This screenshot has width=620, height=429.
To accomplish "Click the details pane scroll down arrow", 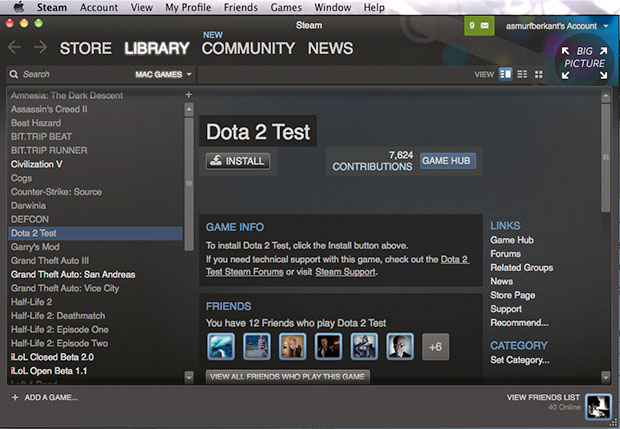I will click(605, 377).
